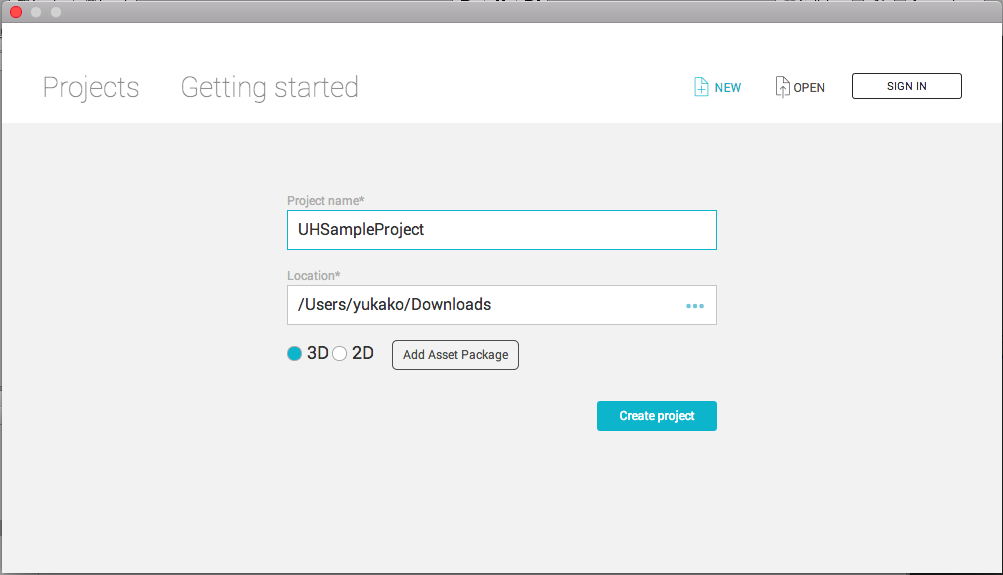Close the window with red button

point(16,12)
